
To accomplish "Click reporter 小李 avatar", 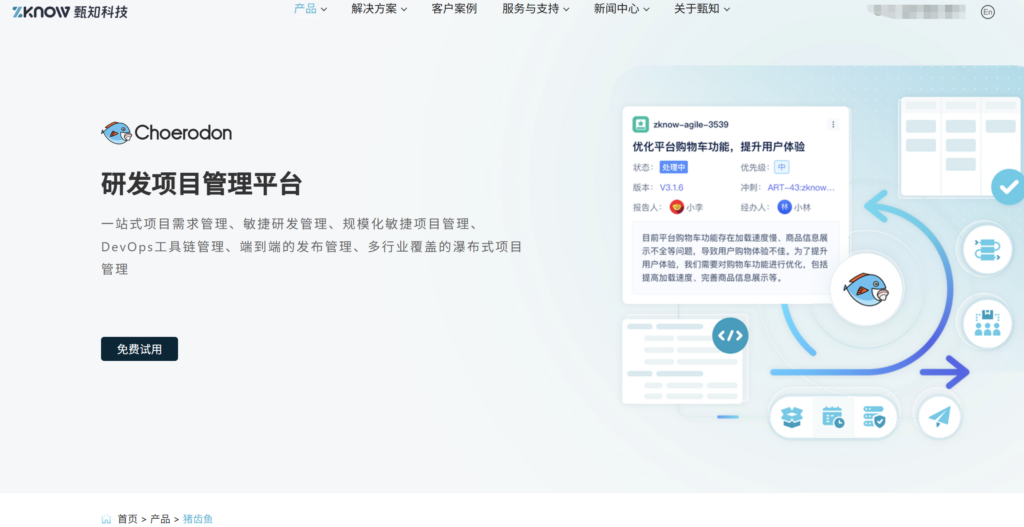I will tap(677, 208).
